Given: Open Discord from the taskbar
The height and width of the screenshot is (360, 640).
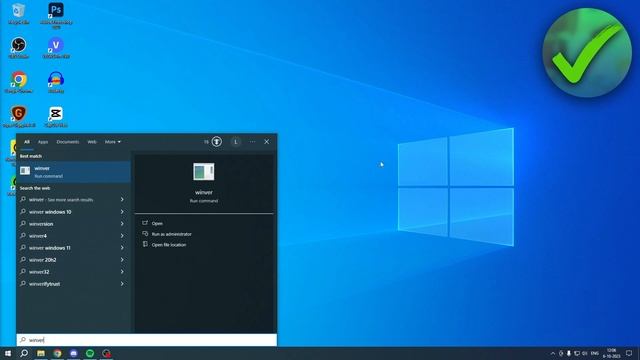Looking at the screenshot, I should (74, 353).
